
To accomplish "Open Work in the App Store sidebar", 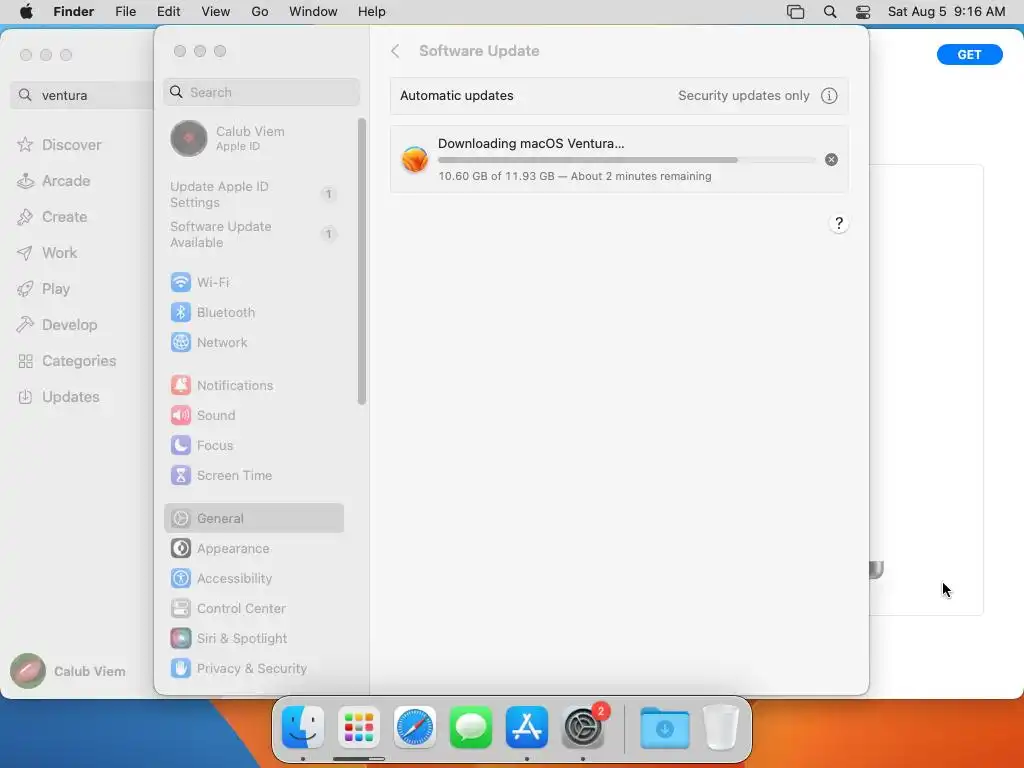I will [48, 253].
